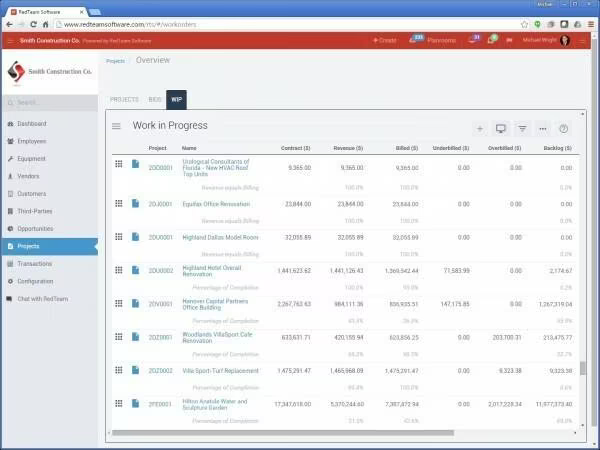The image size is (600, 450).
Task: Click the Projects breadcrumb link
Action: 115,61
